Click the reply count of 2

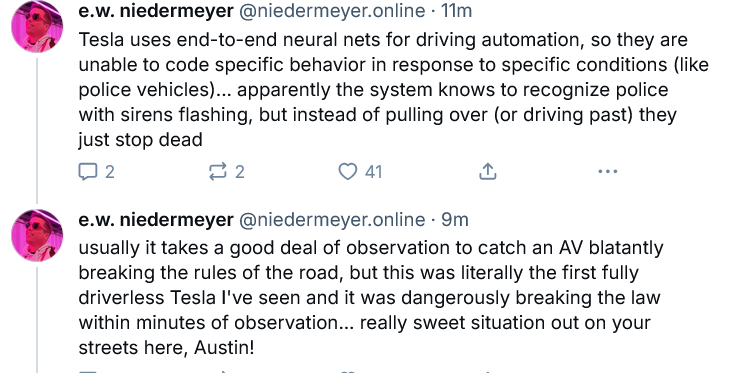click(109, 172)
